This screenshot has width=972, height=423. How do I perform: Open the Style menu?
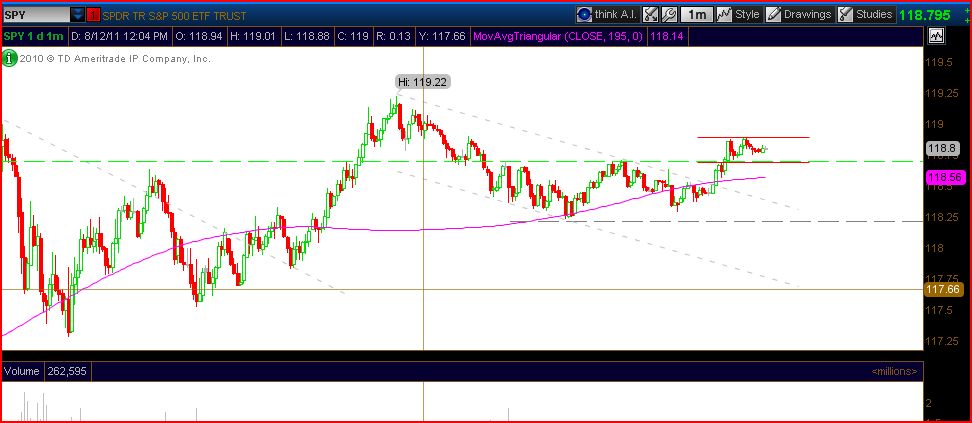(740, 14)
